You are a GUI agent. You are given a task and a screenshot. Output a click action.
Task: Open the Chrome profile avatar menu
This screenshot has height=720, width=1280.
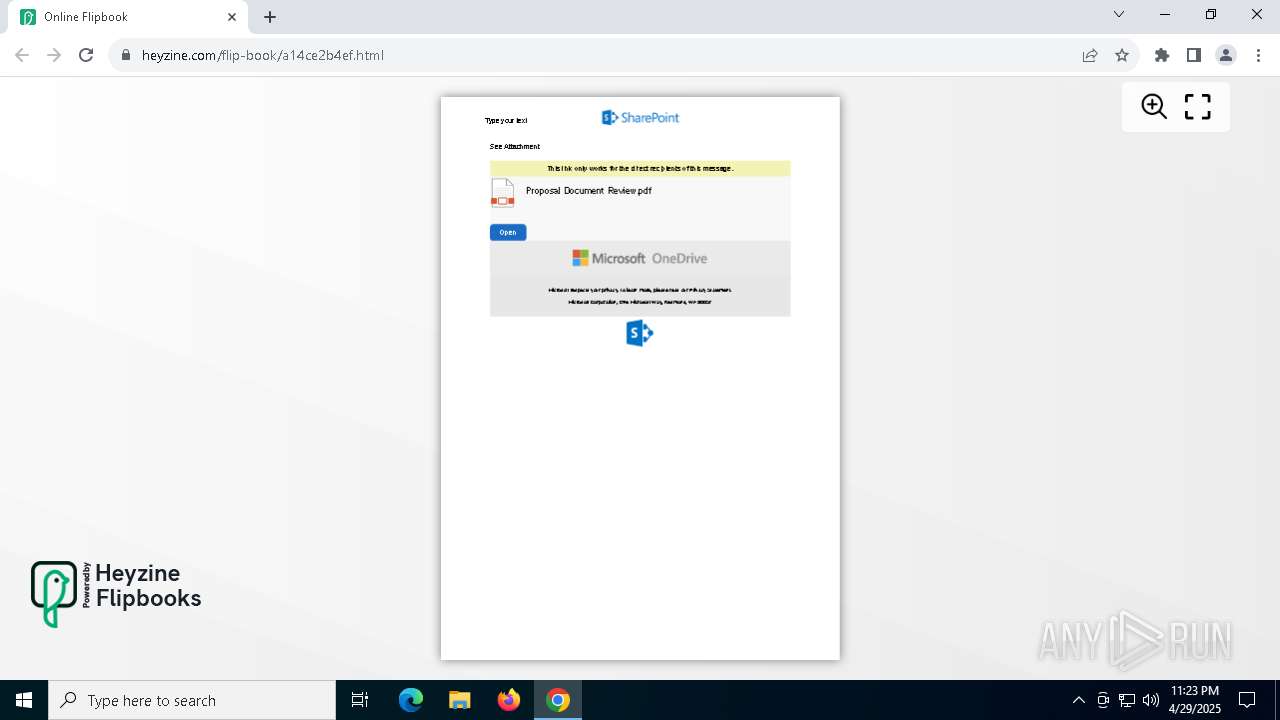(1226, 55)
